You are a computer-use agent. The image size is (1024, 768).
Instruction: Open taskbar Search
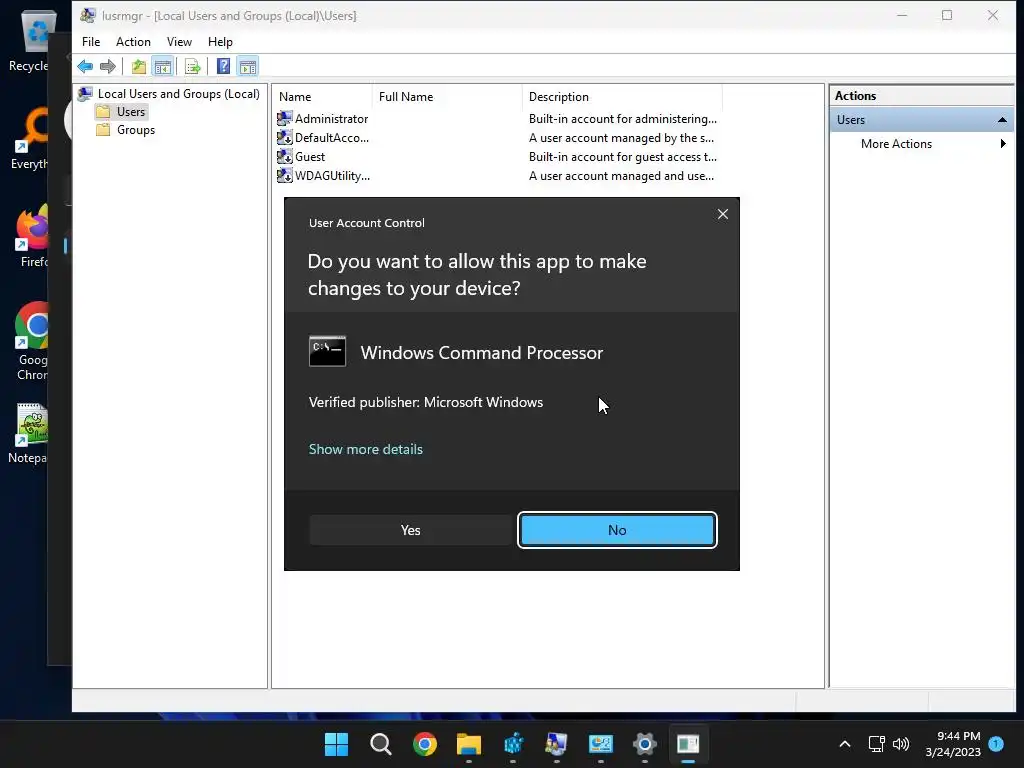tap(381, 744)
